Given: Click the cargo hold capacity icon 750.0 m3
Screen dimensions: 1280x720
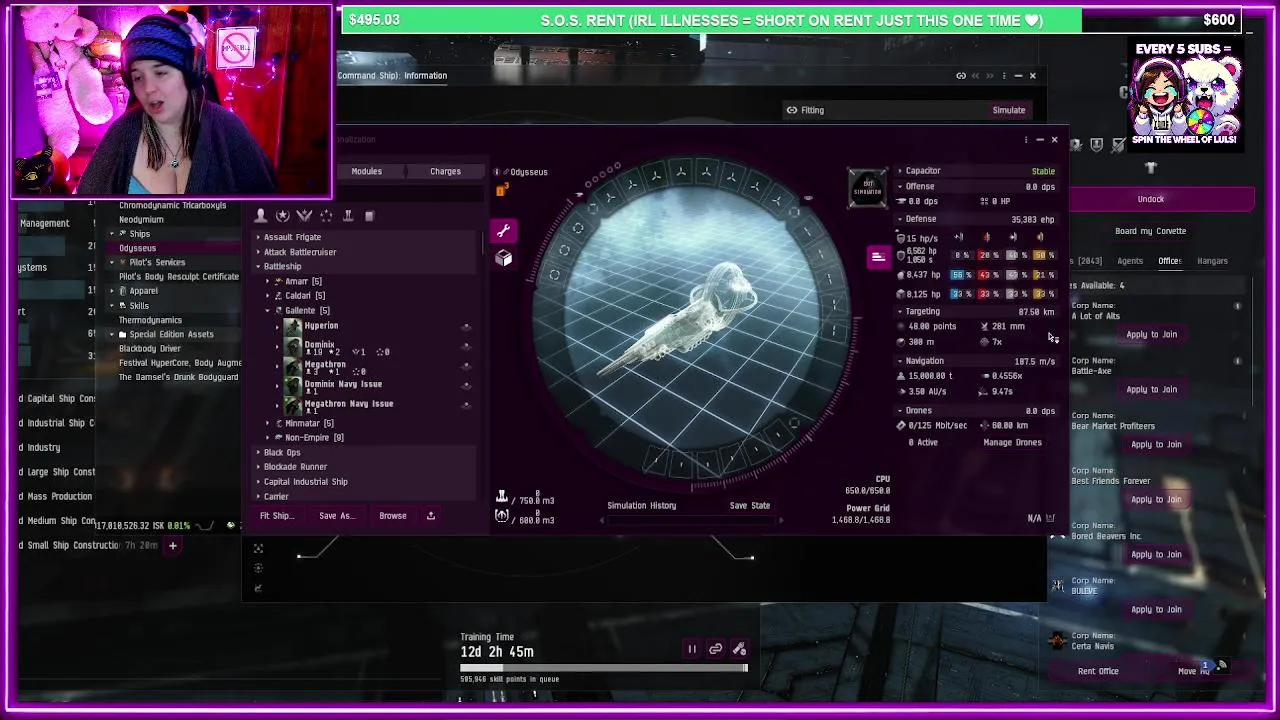Looking at the screenshot, I should (x=501, y=497).
